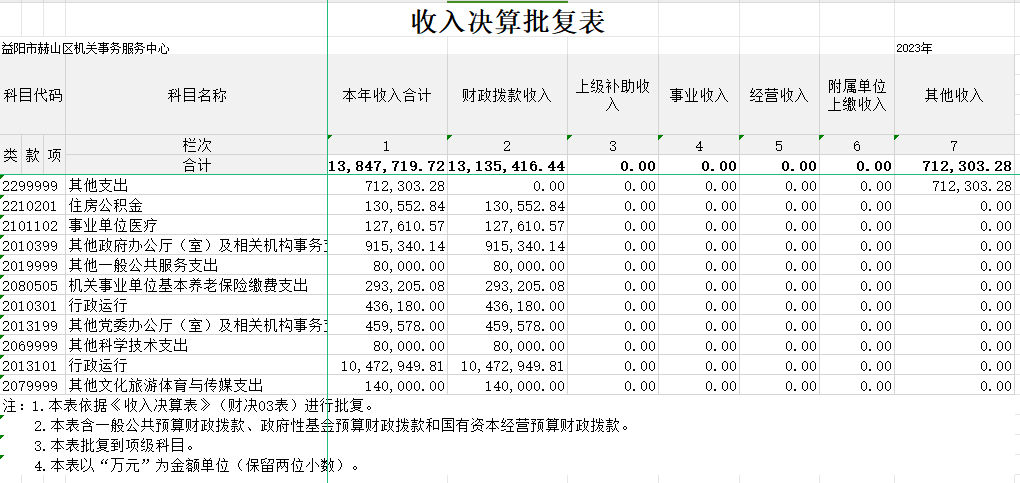Click the 事业收入 header cell
Screen dimensions: 1020x483
tap(699, 96)
